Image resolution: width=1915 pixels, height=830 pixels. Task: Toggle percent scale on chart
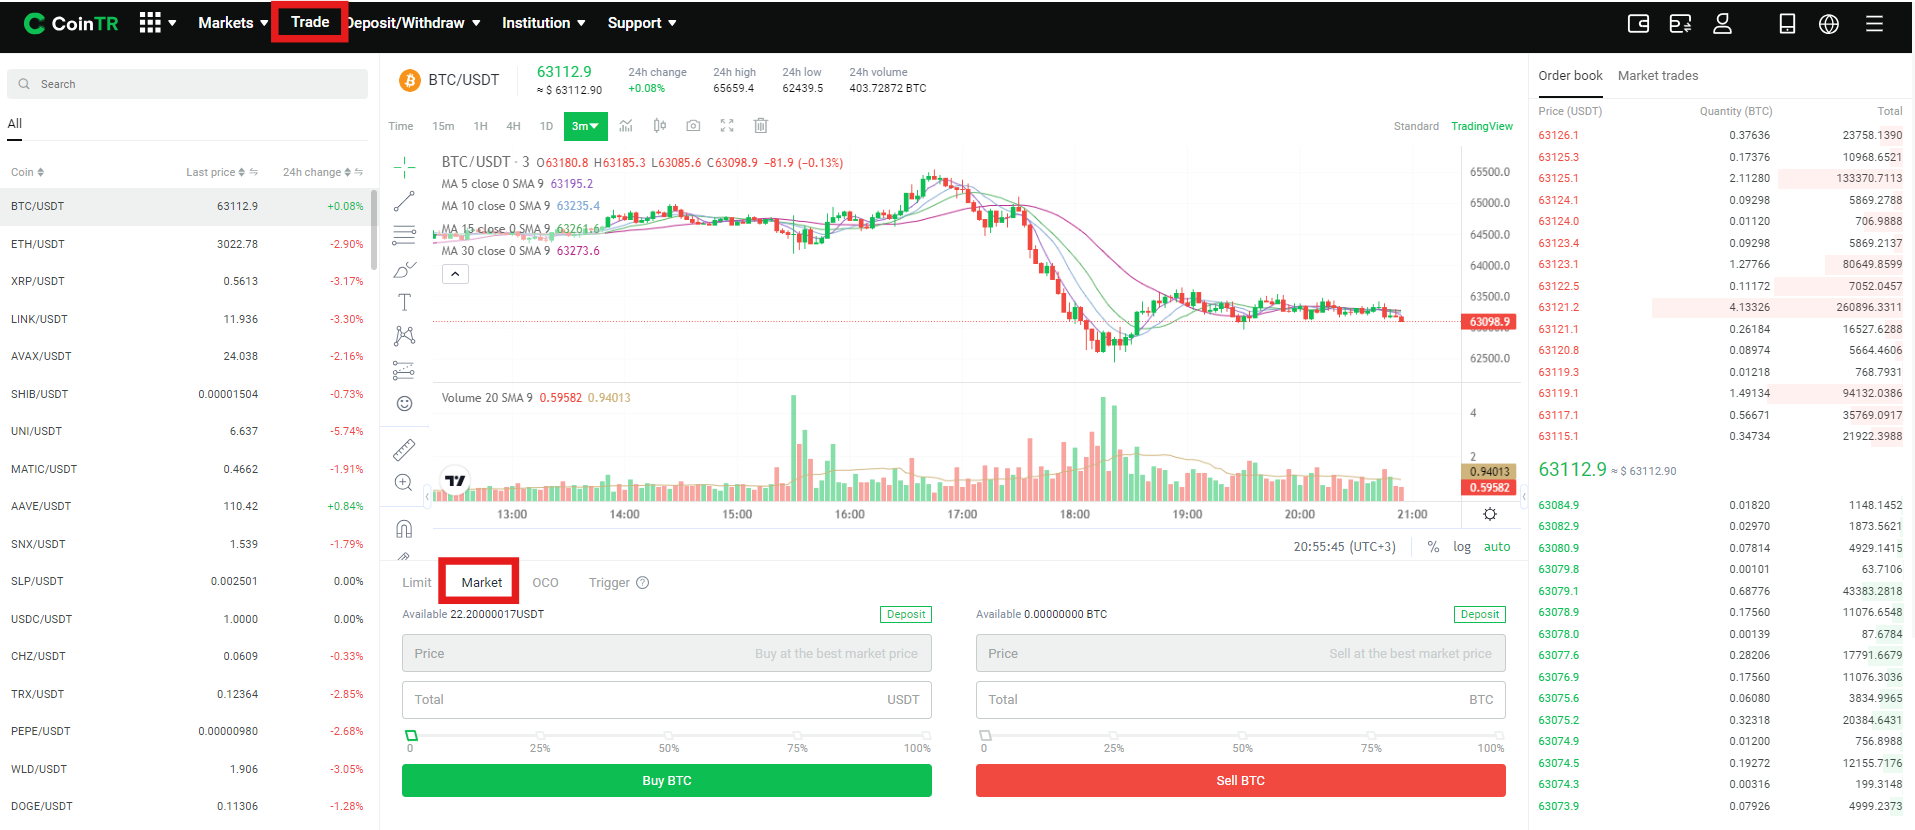pos(1433,547)
